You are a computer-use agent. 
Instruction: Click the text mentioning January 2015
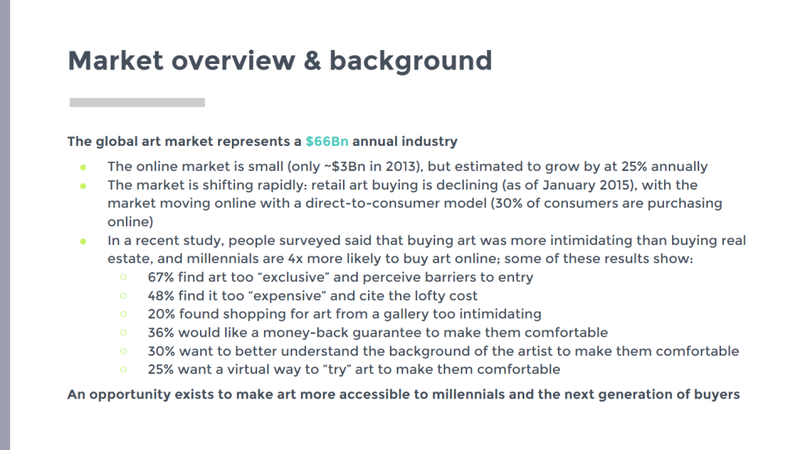pyautogui.click(x=414, y=203)
